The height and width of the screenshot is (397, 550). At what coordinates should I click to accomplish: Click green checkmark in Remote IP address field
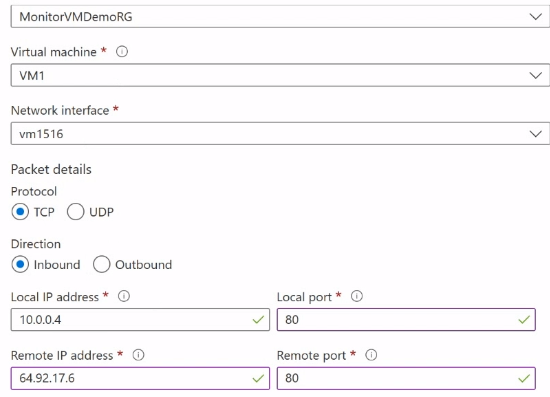258,378
